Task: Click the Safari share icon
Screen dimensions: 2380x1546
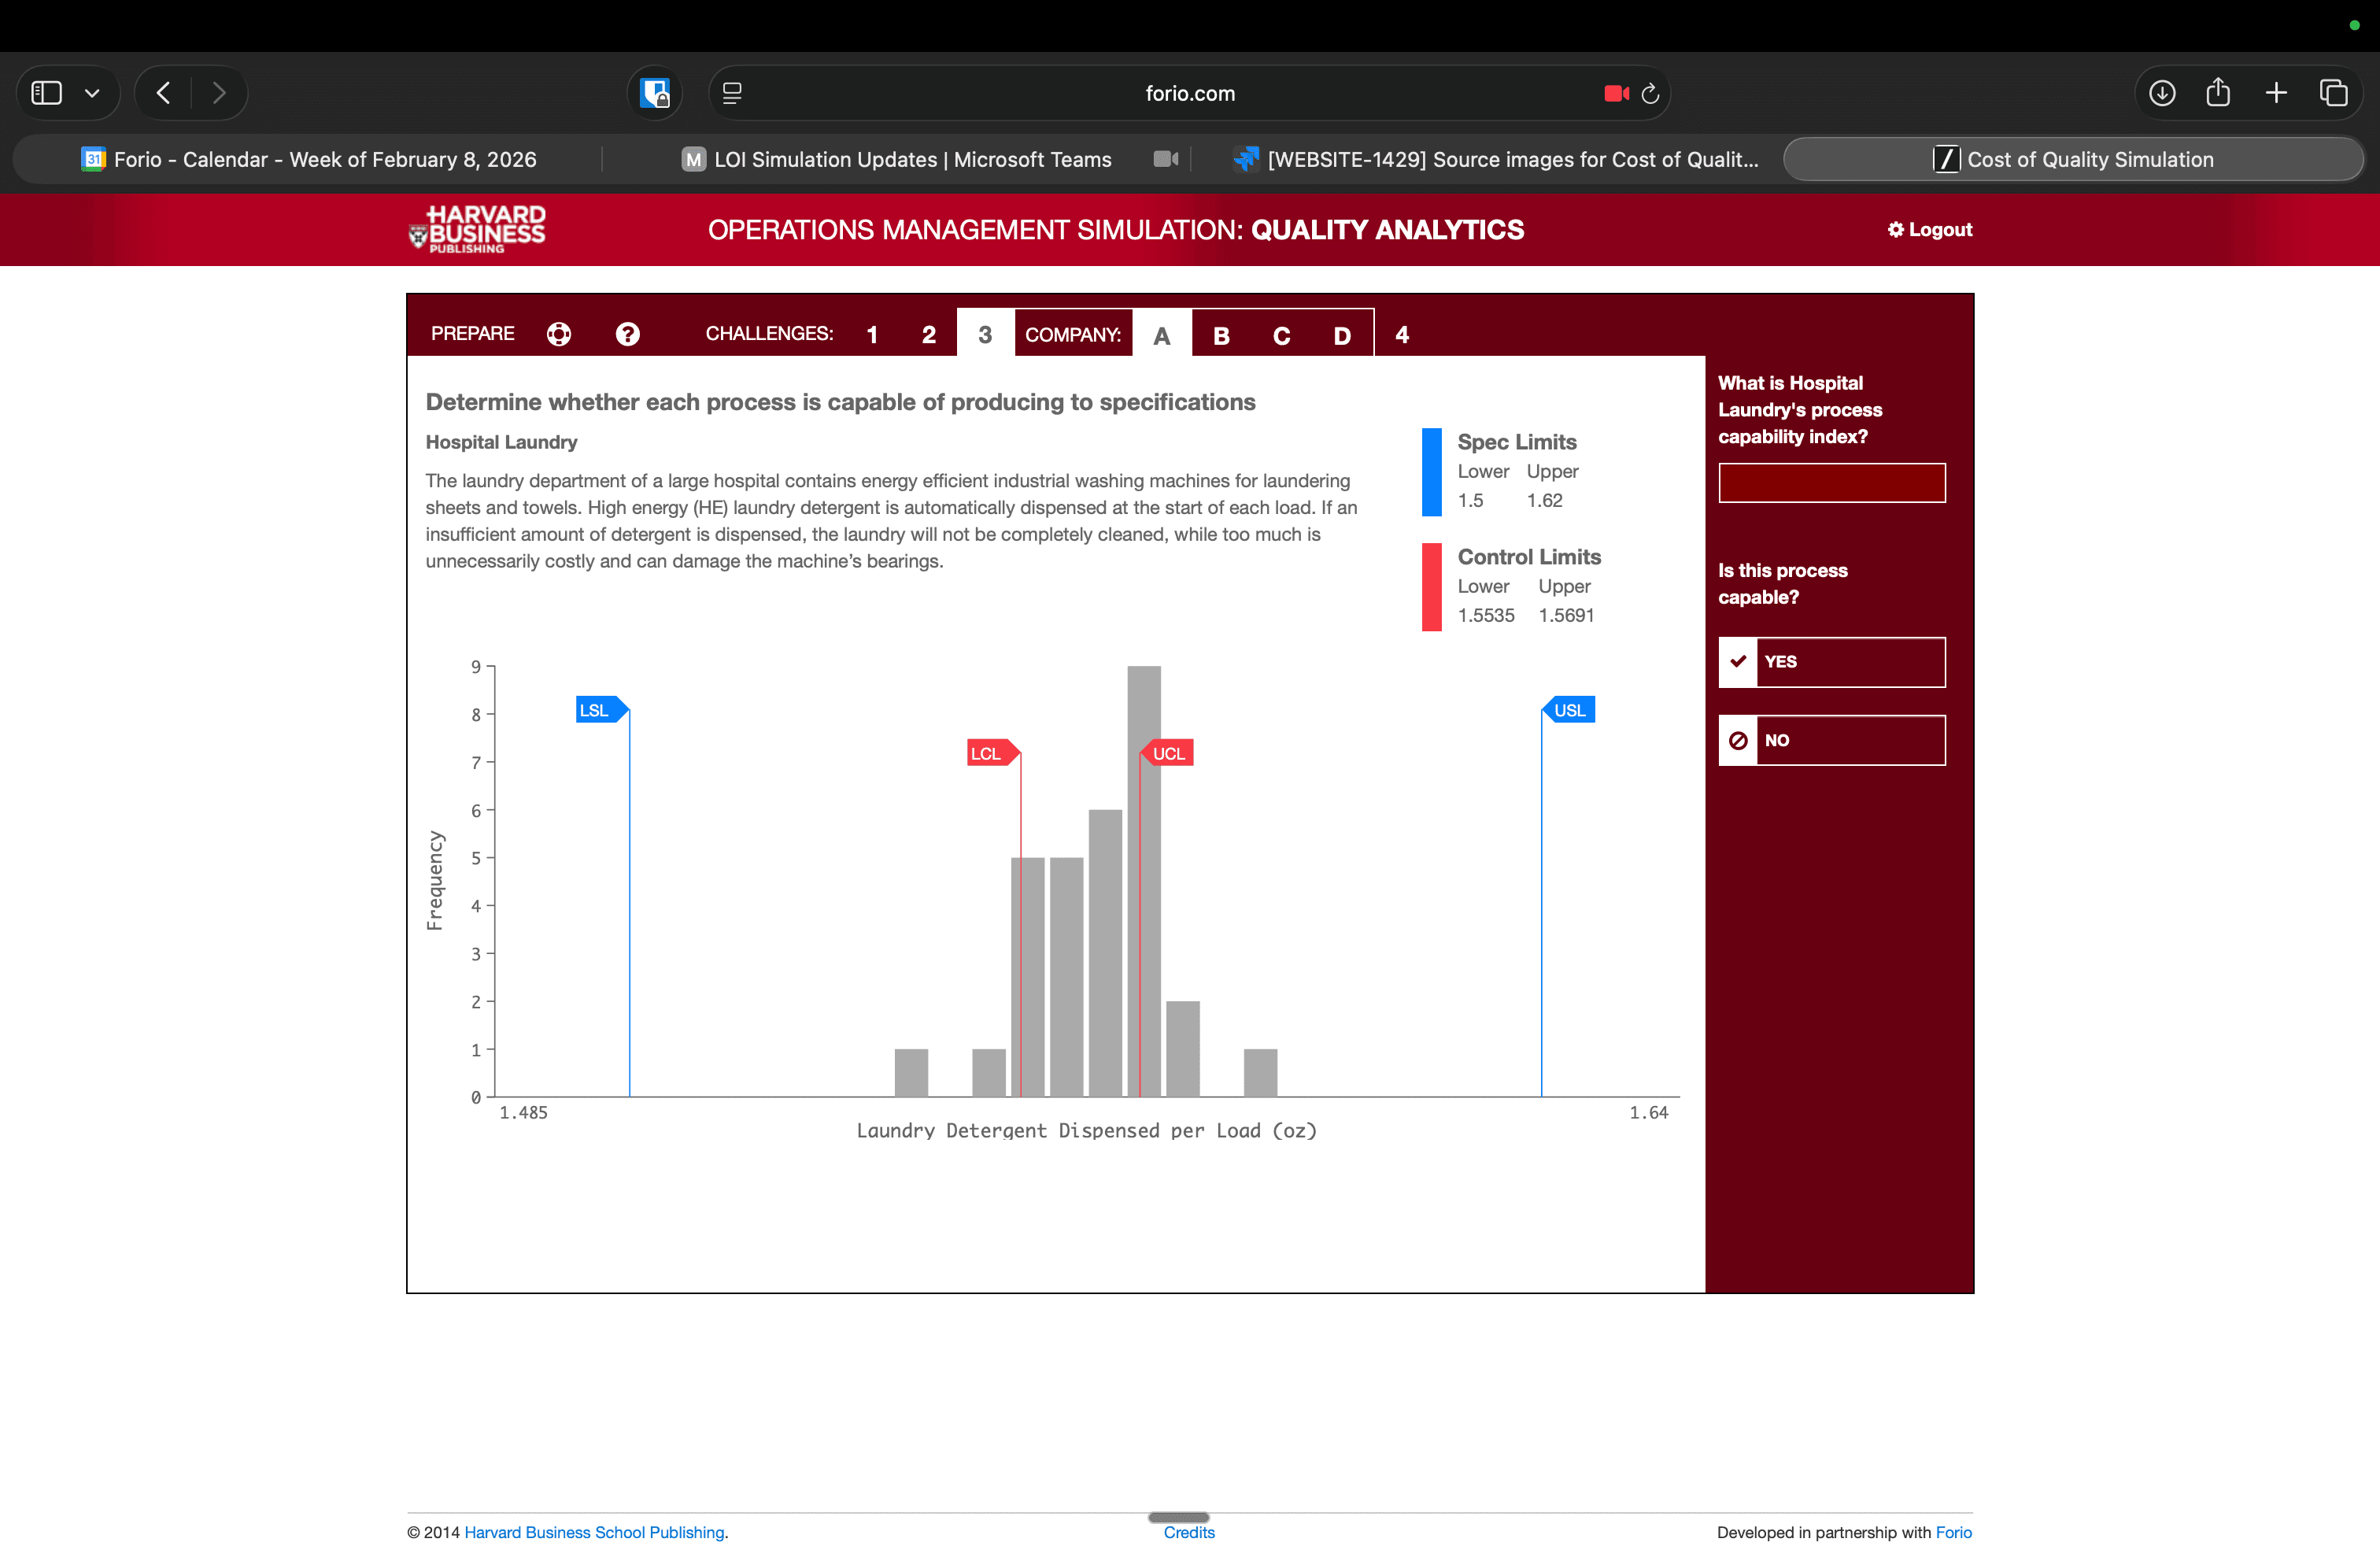Action: [x=2218, y=92]
